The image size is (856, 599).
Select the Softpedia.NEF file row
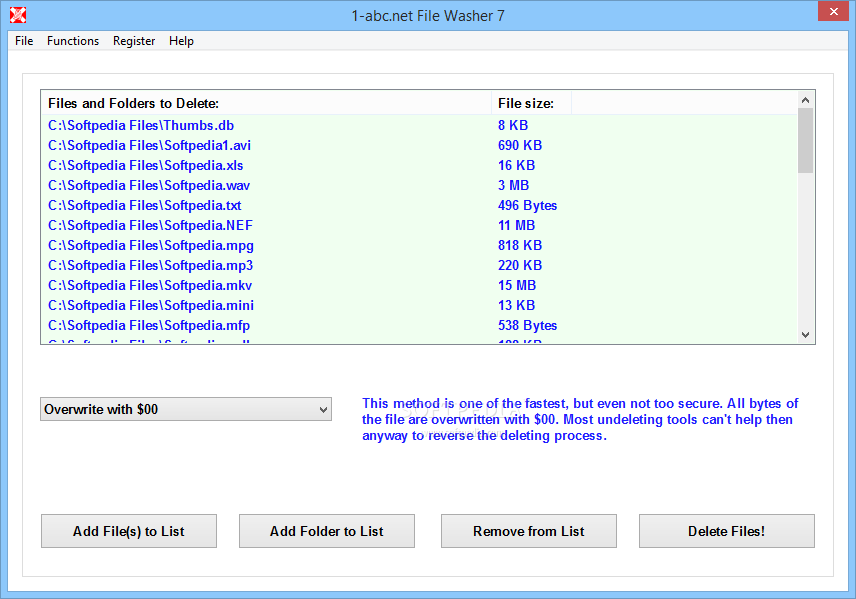(419, 225)
